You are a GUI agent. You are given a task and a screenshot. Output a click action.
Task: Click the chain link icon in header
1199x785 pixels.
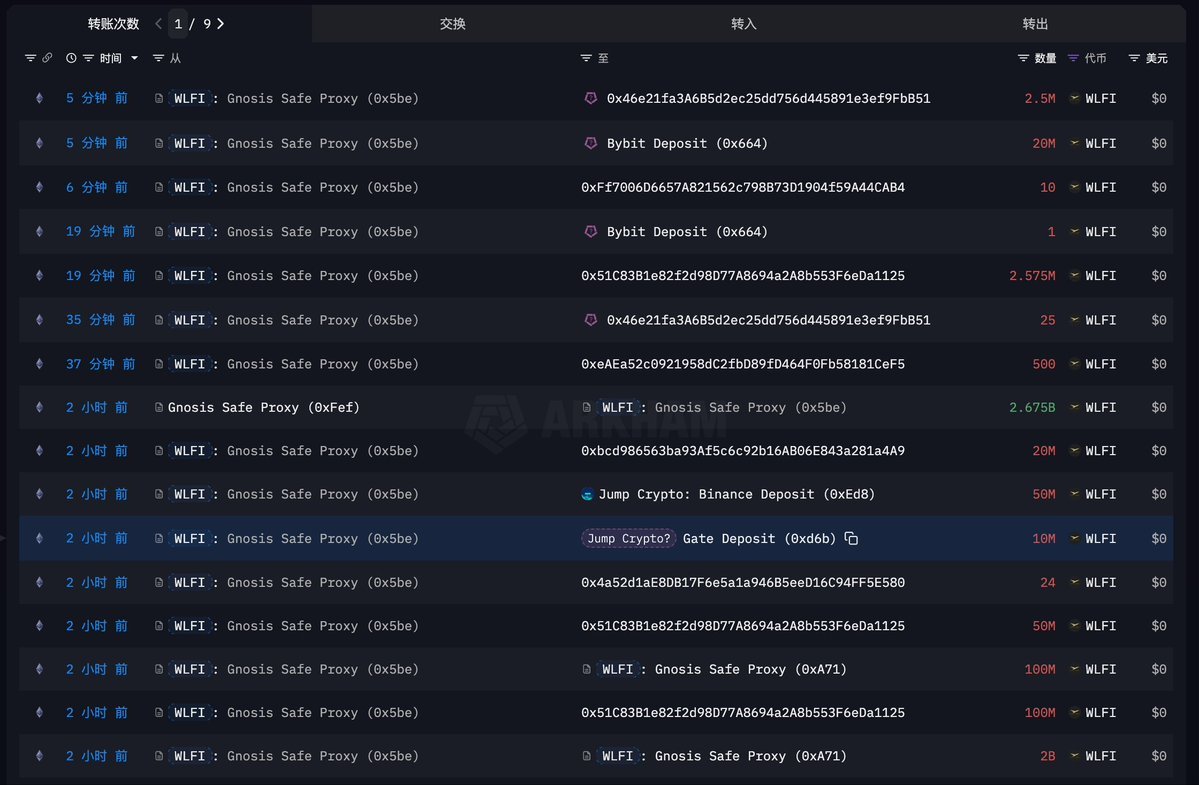[47, 58]
